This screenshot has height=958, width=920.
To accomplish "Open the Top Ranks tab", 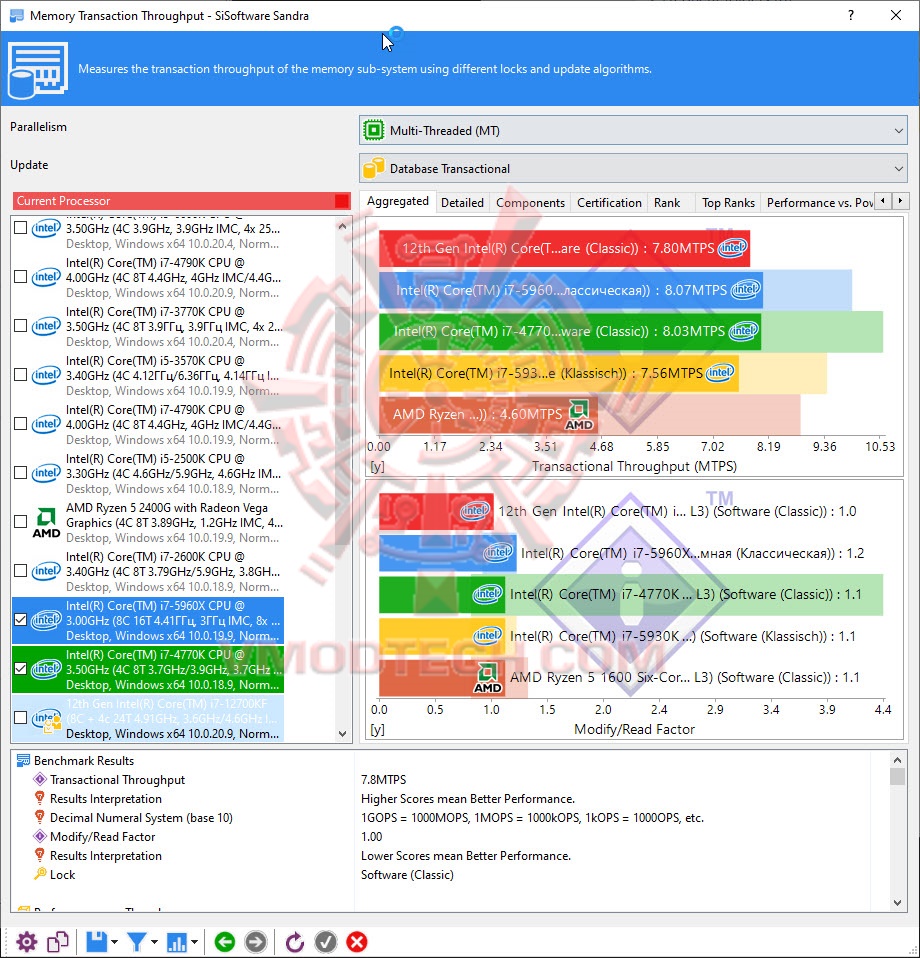I will tap(727, 202).
